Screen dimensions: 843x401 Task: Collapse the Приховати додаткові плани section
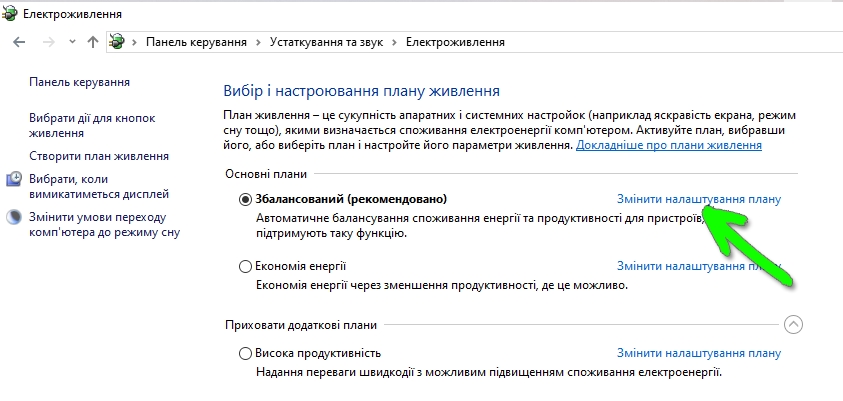793,324
